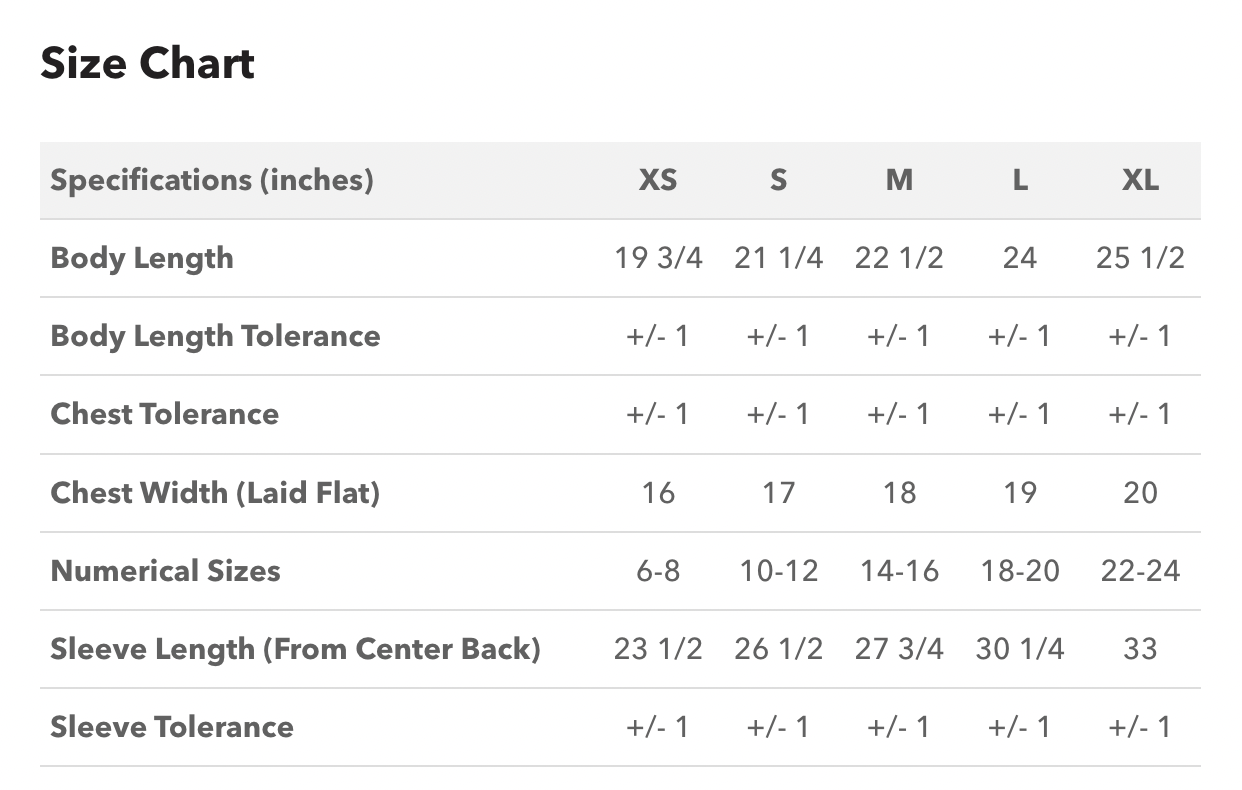Click the Numerical Sizes row label
The height and width of the screenshot is (790, 1242).
[165, 571]
